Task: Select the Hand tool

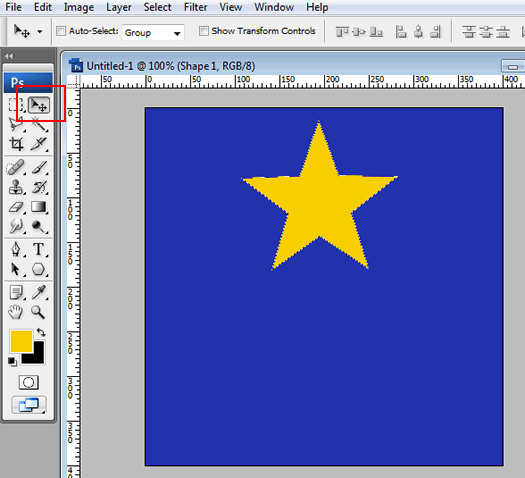Action: coord(15,312)
